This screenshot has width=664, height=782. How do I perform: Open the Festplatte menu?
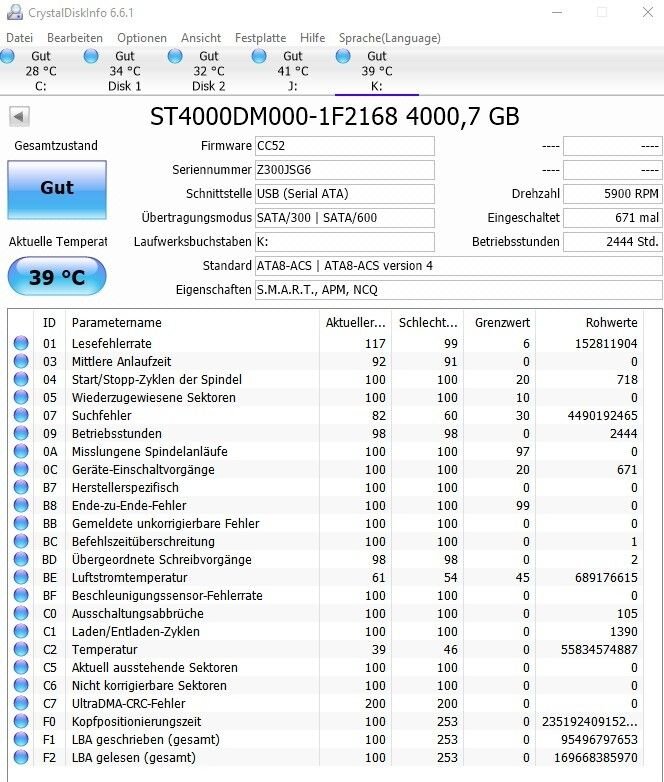[260, 38]
